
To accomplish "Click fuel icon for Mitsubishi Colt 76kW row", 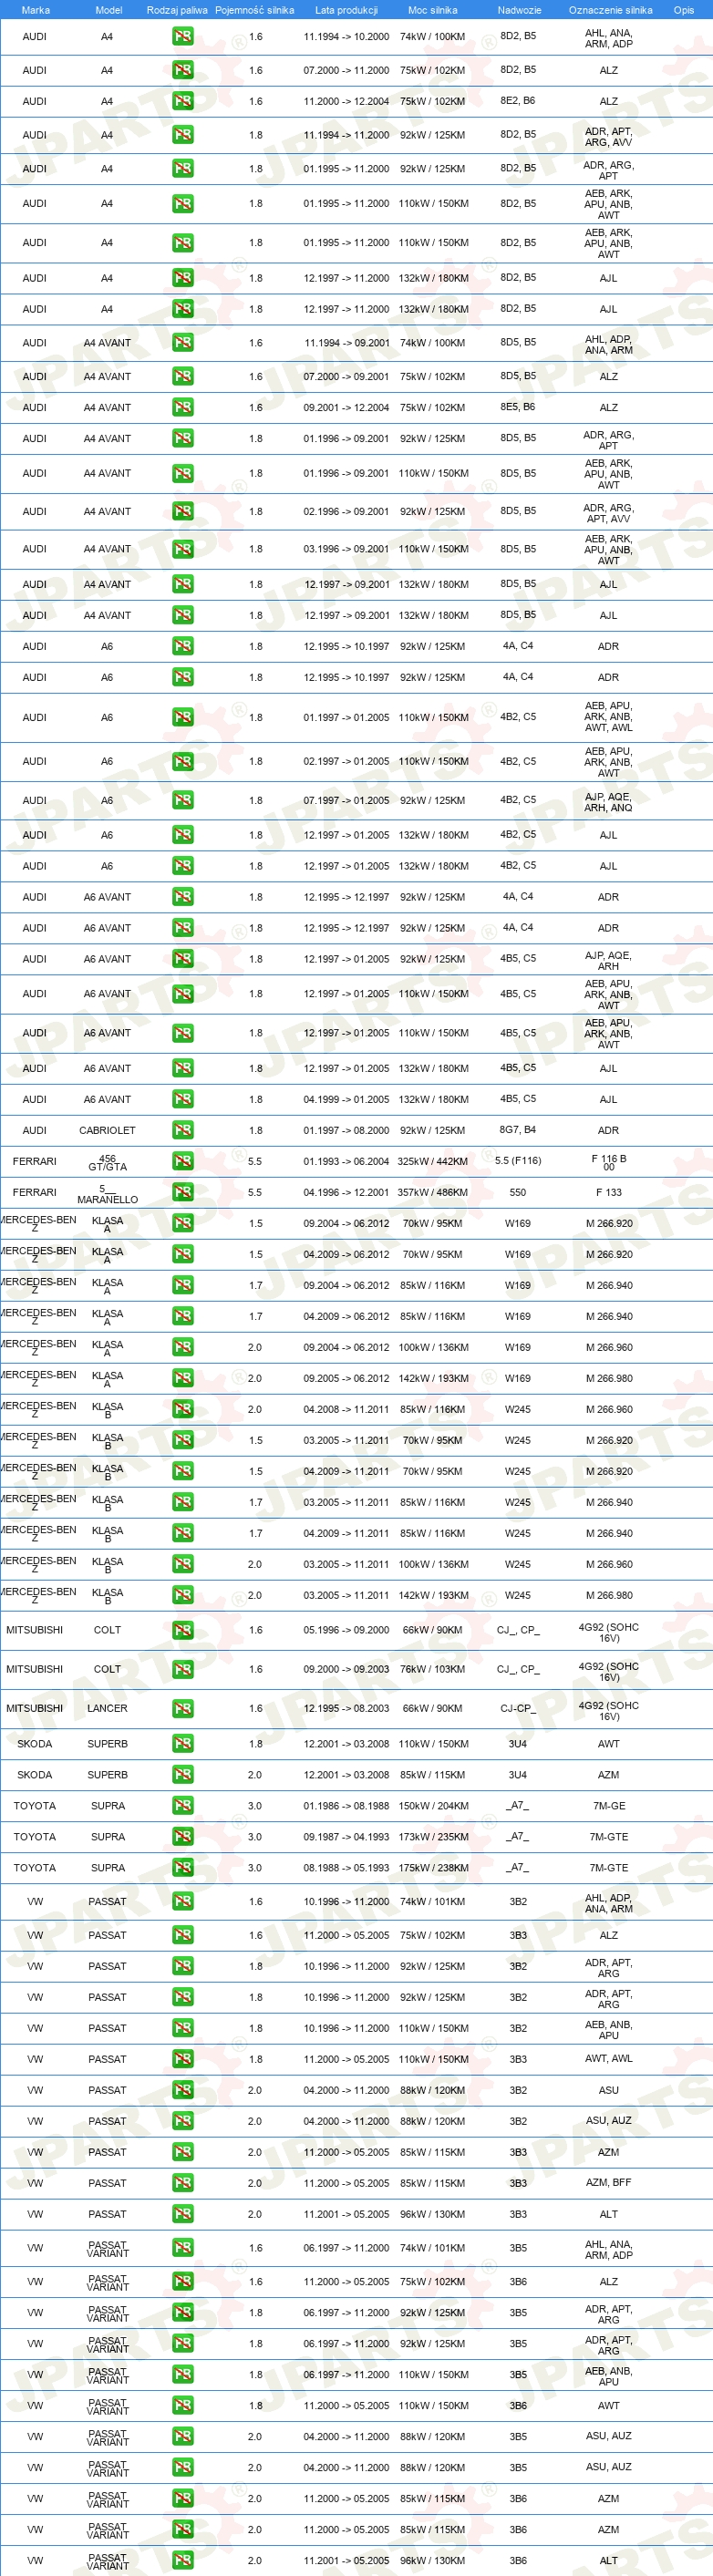I will click(x=183, y=1669).
